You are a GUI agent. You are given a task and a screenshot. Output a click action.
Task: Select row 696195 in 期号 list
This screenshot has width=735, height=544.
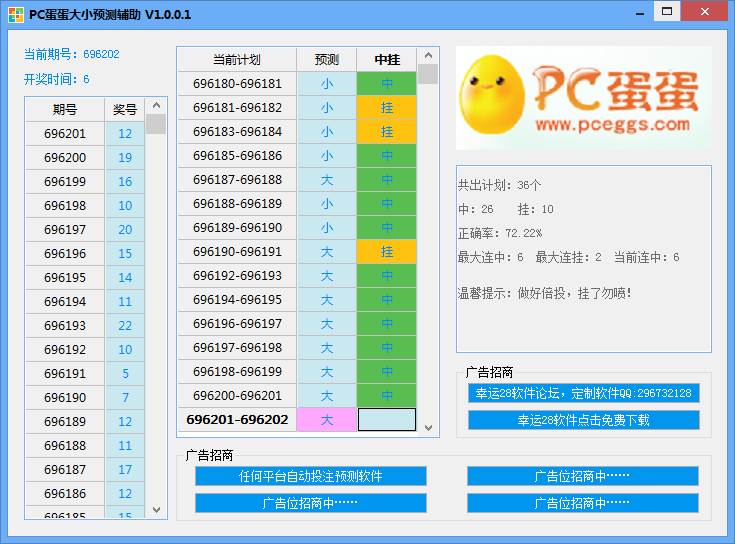[x=85, y=277]
